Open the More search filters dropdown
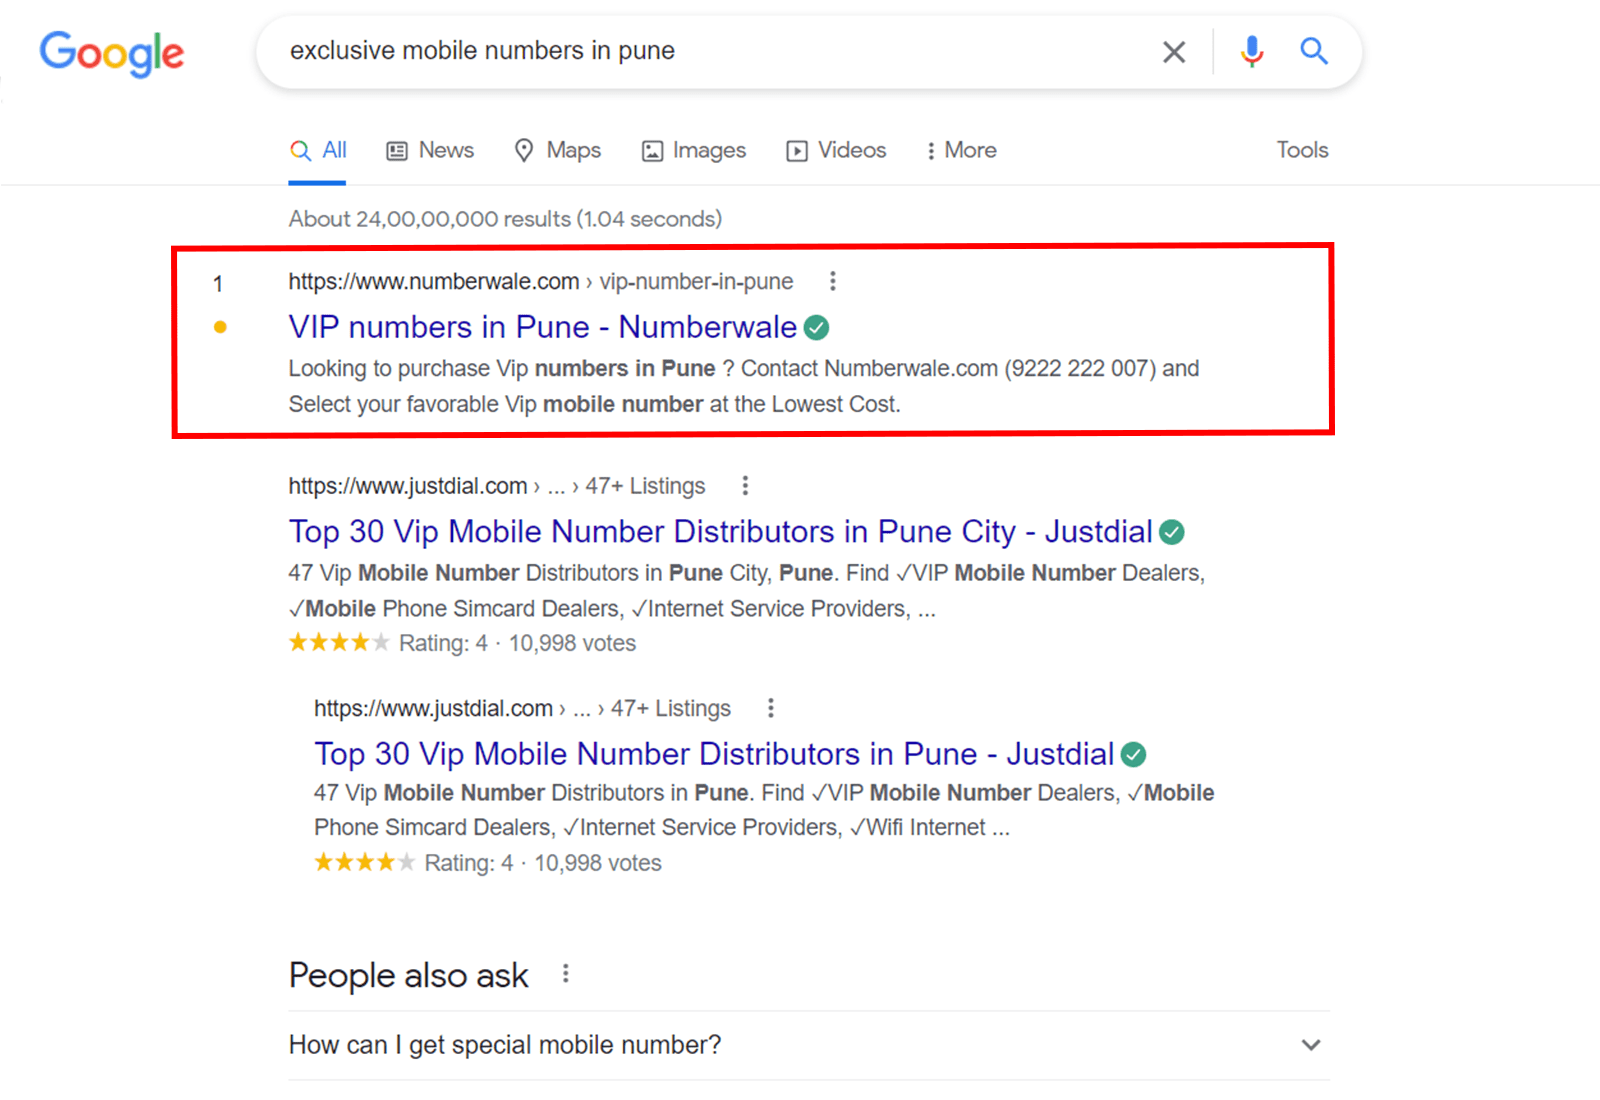This screenshot has height=1100, width=1600. [960, 150]
